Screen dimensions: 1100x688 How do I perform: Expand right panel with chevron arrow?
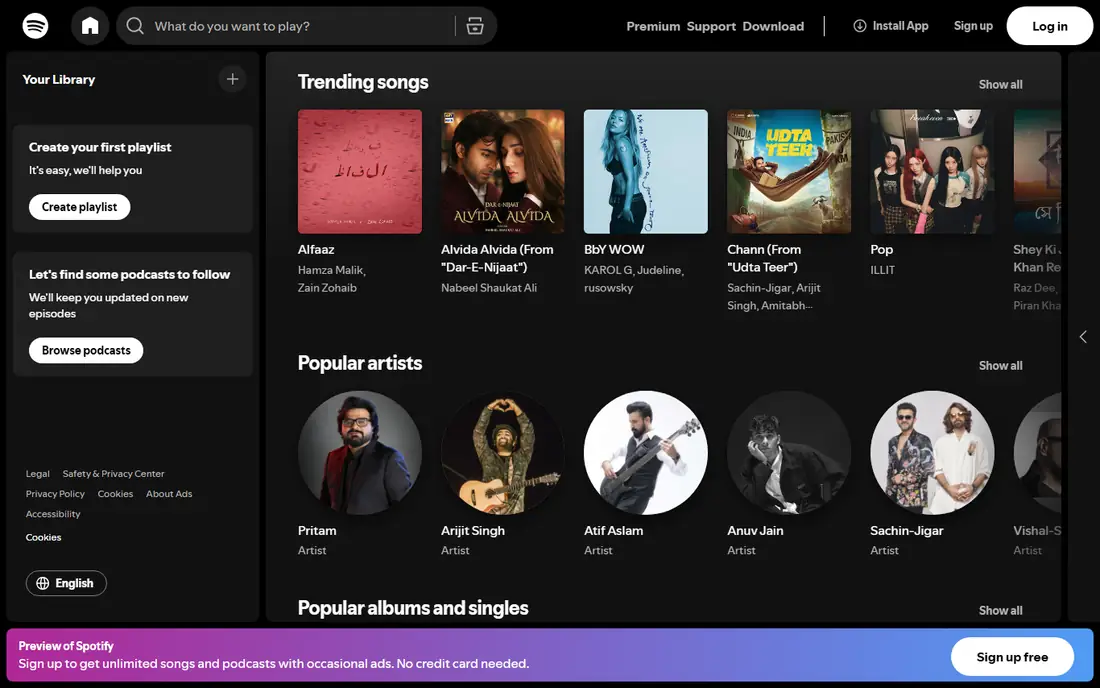[1083, 337]
